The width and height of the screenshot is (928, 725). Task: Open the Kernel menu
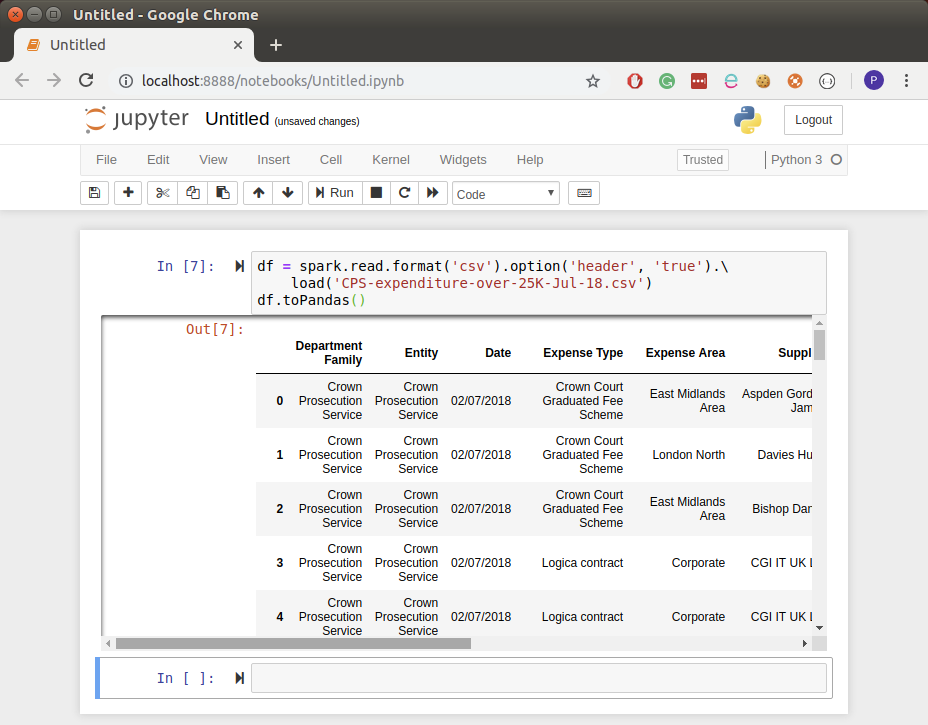pyautogui.click(x=390, y=159)
